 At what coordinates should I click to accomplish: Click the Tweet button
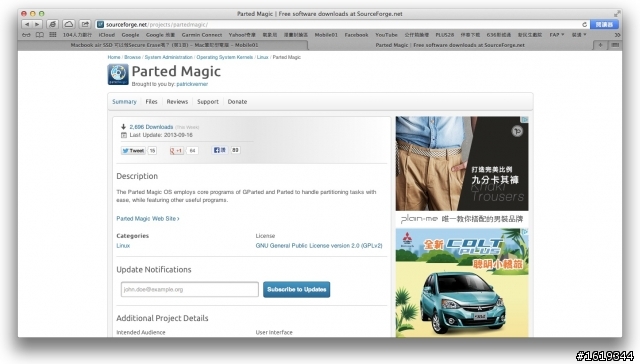pyautogui.click(x=133, y=151)
